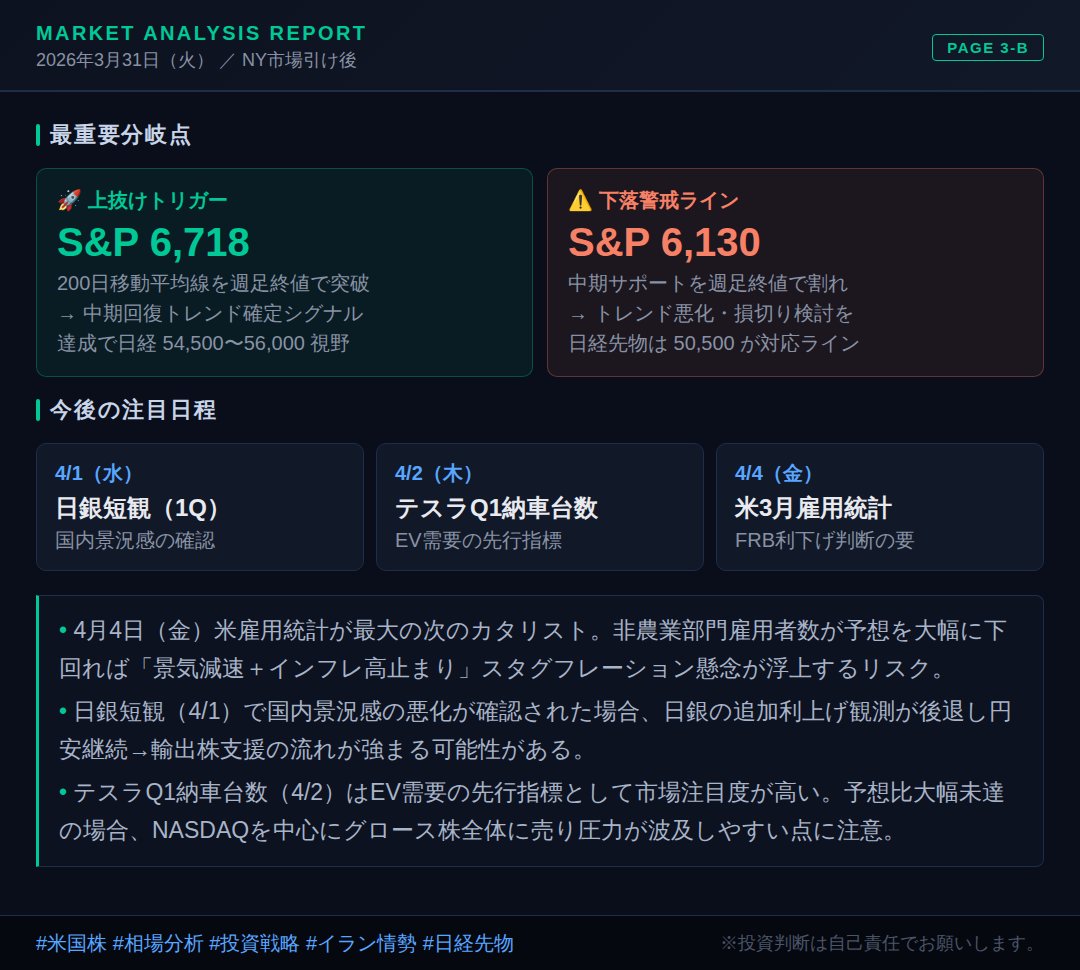The width and height of the screenshot is (1080, 970).
Task: Click the S&P 6,130 alert level
Action: (x=661, y=242)
